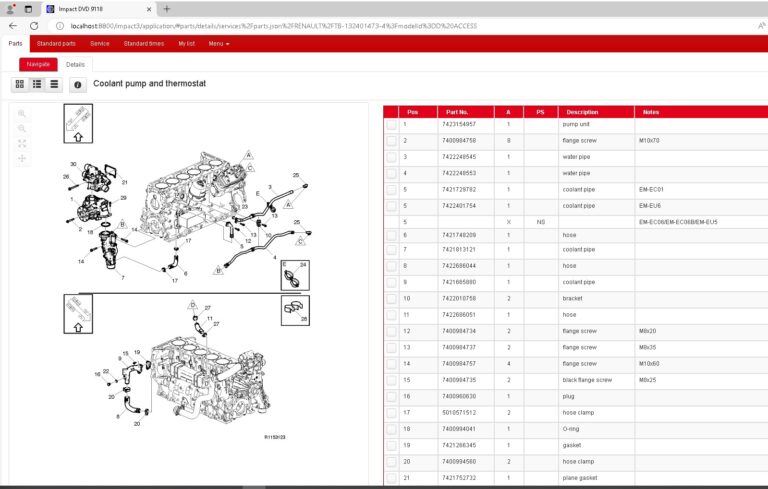Open the information icon button

(x=77, y=85)
